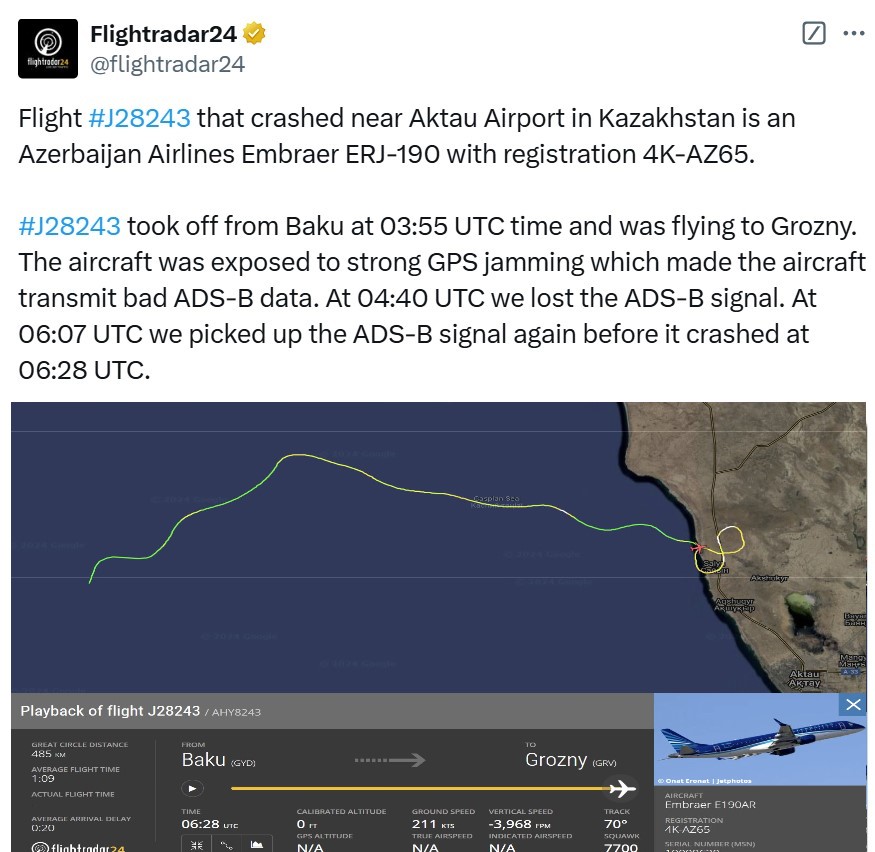Toggle the altitude graph icon
This screenshot has width=875, height=852.
(257, 845)
